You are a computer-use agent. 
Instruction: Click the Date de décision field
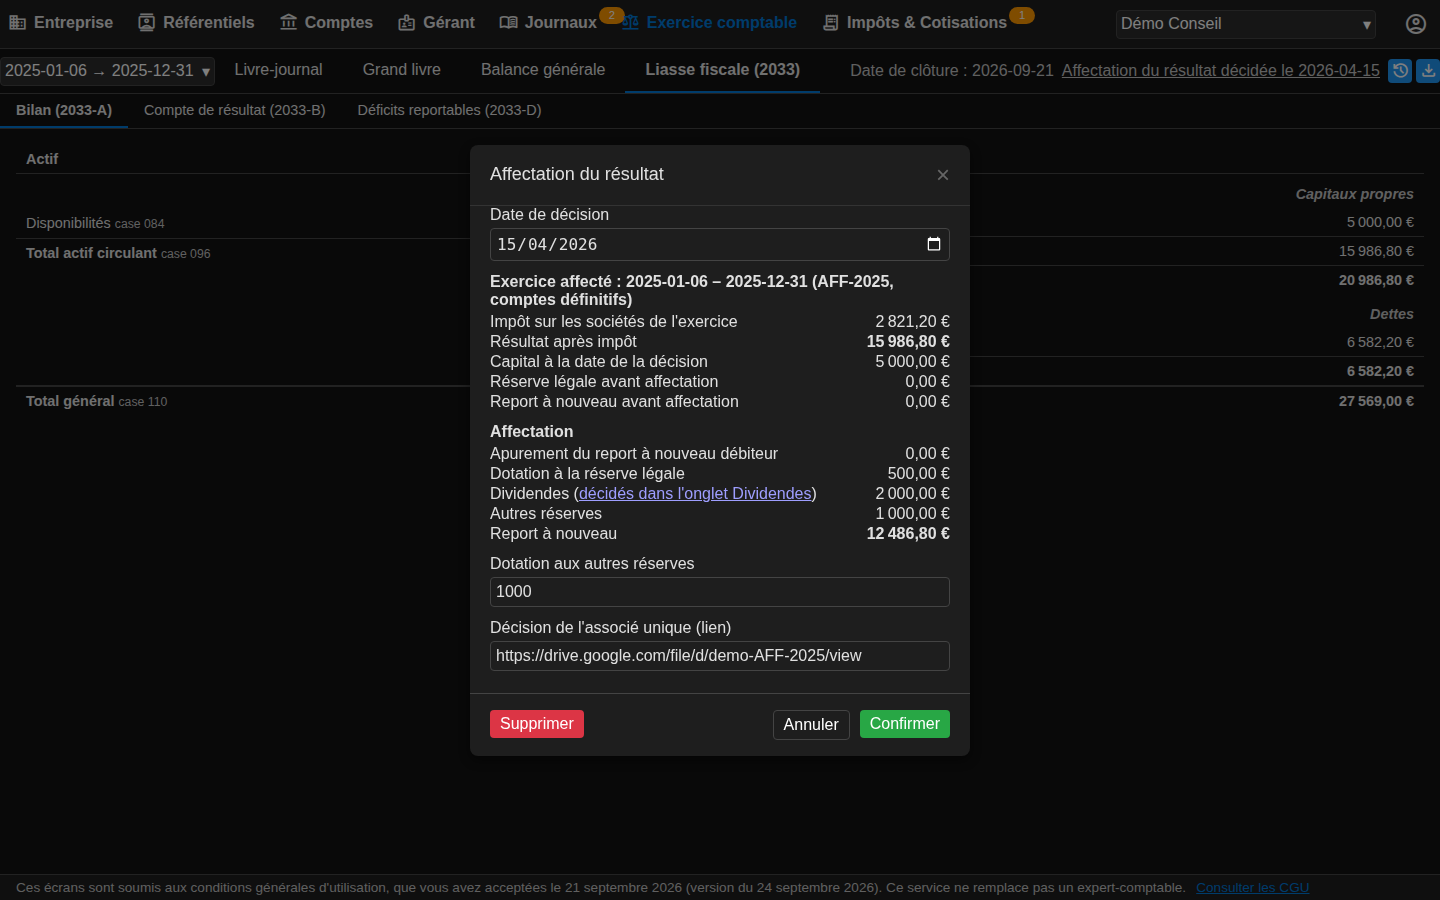(x=720, y=244)
